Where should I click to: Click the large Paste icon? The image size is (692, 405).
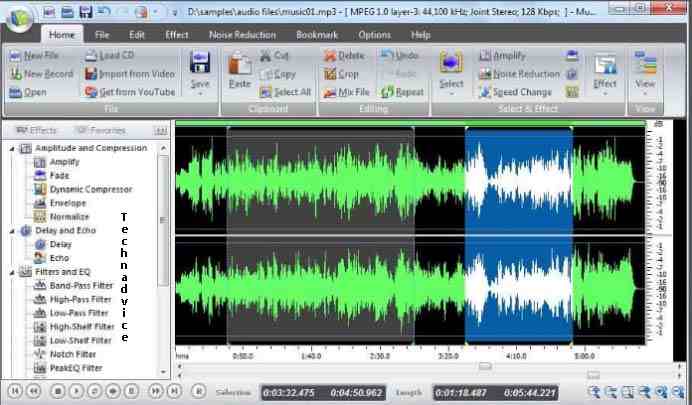coord(240,64)
